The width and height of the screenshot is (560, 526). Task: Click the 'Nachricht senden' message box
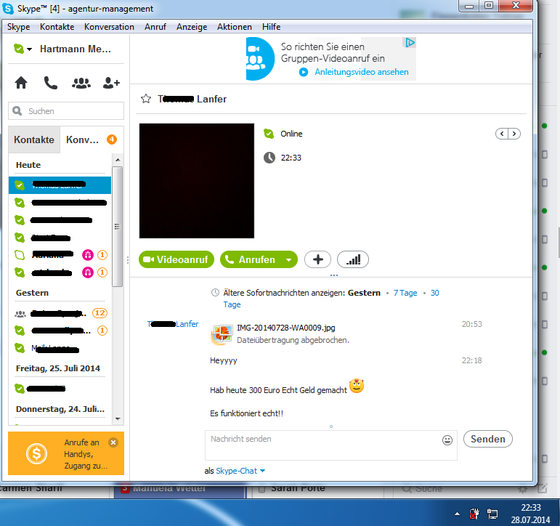[331, 445]
